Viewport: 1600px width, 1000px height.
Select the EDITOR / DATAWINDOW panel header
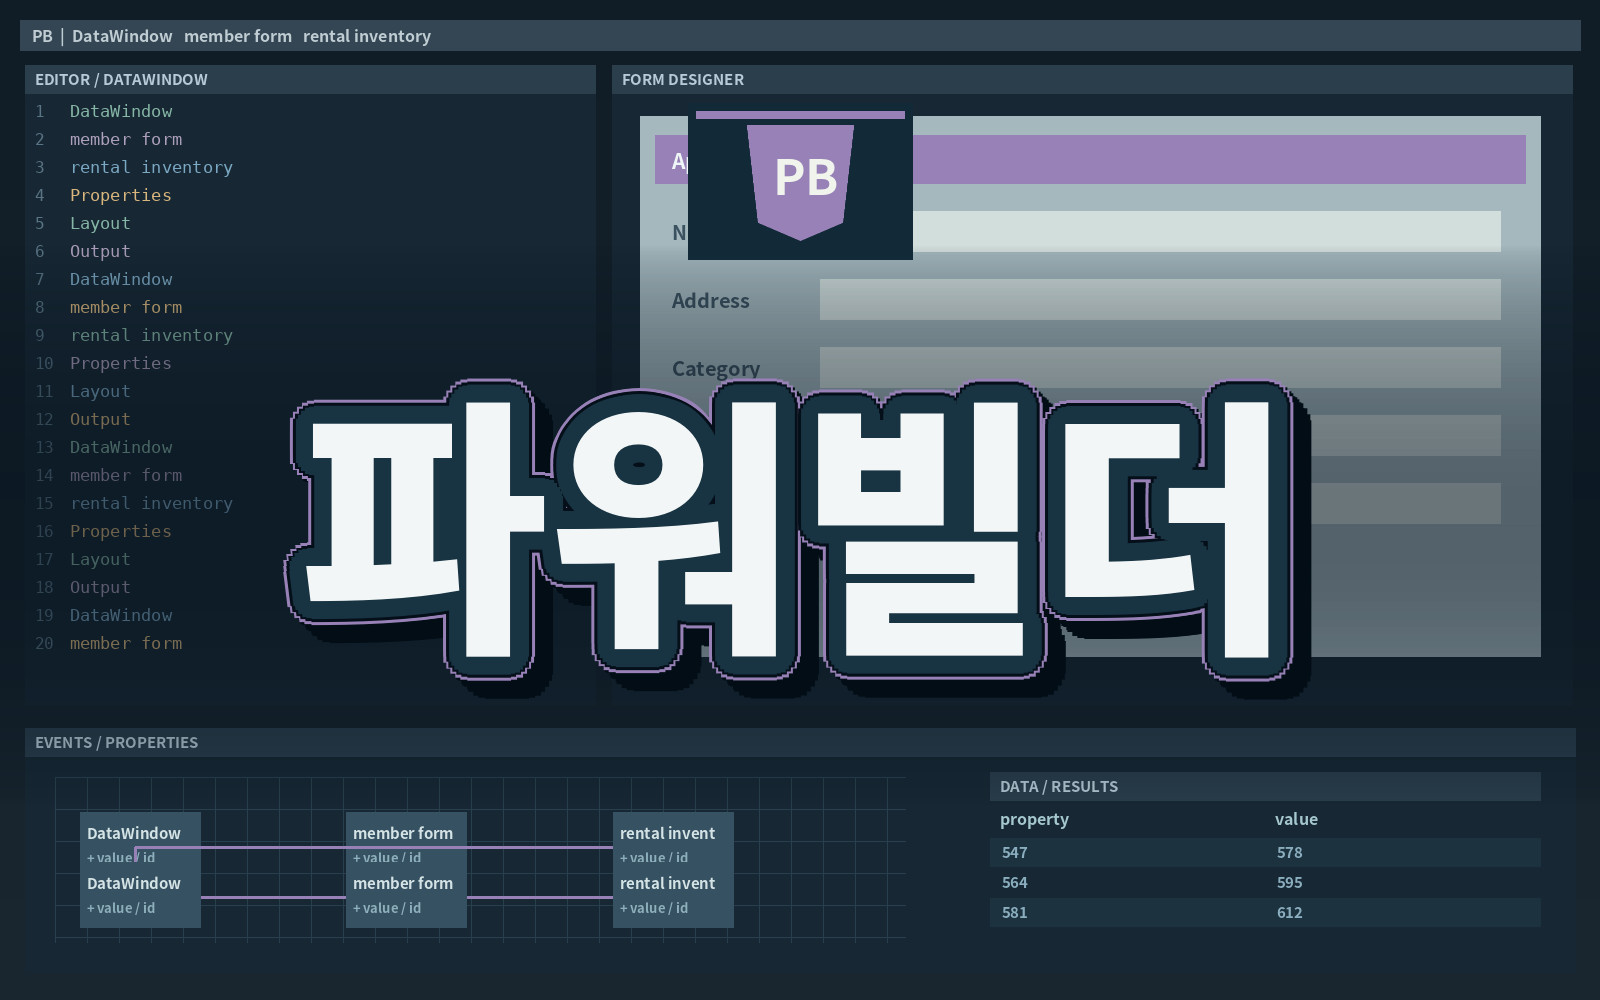tap(310, 79)
